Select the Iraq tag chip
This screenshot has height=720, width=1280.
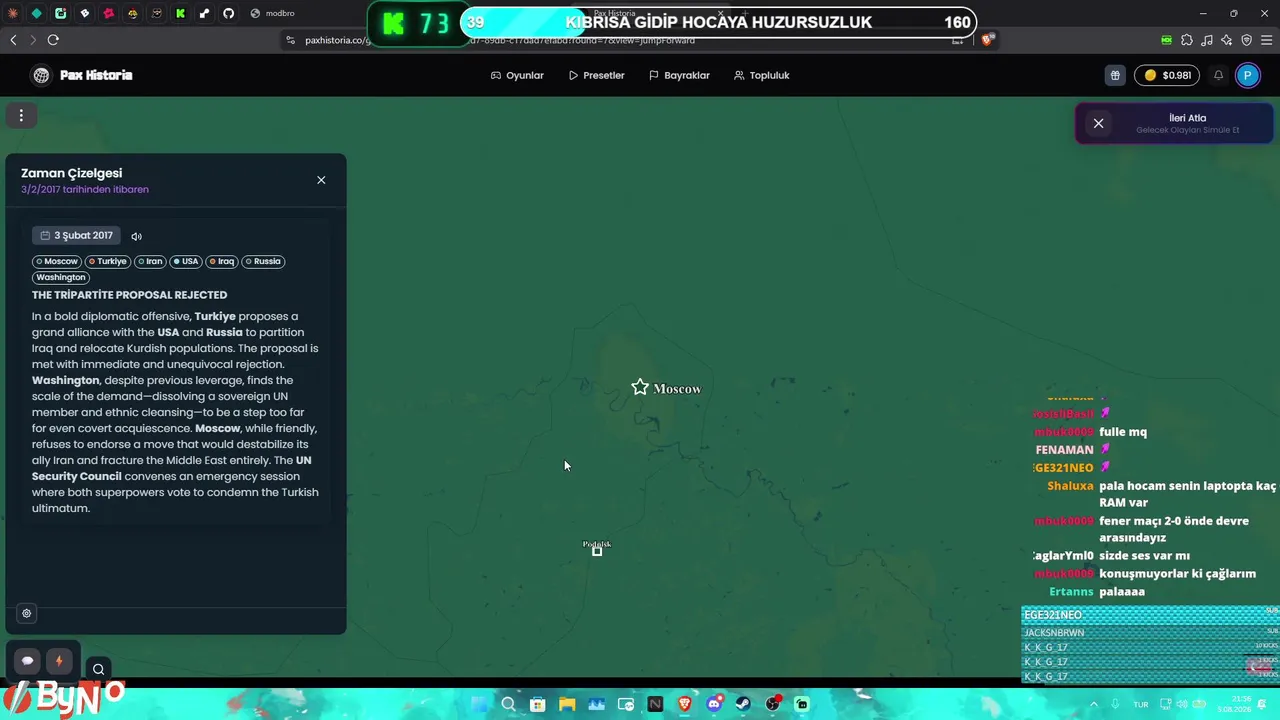tap(222, 261)
